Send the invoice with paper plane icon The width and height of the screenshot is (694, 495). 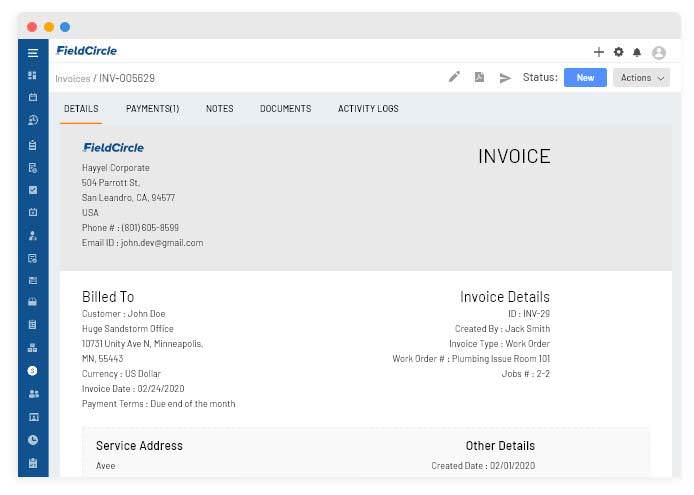505,78
